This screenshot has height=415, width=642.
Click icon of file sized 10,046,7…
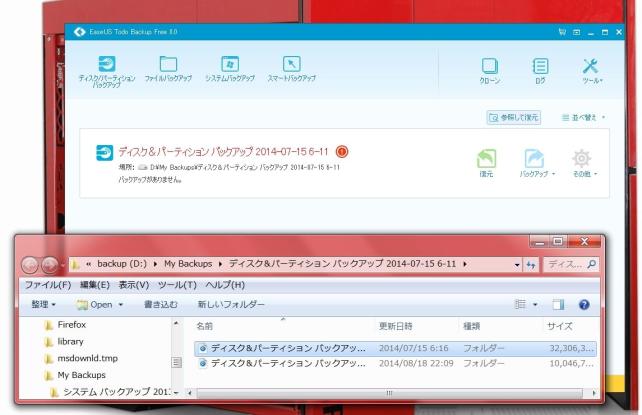pos(202,363)
